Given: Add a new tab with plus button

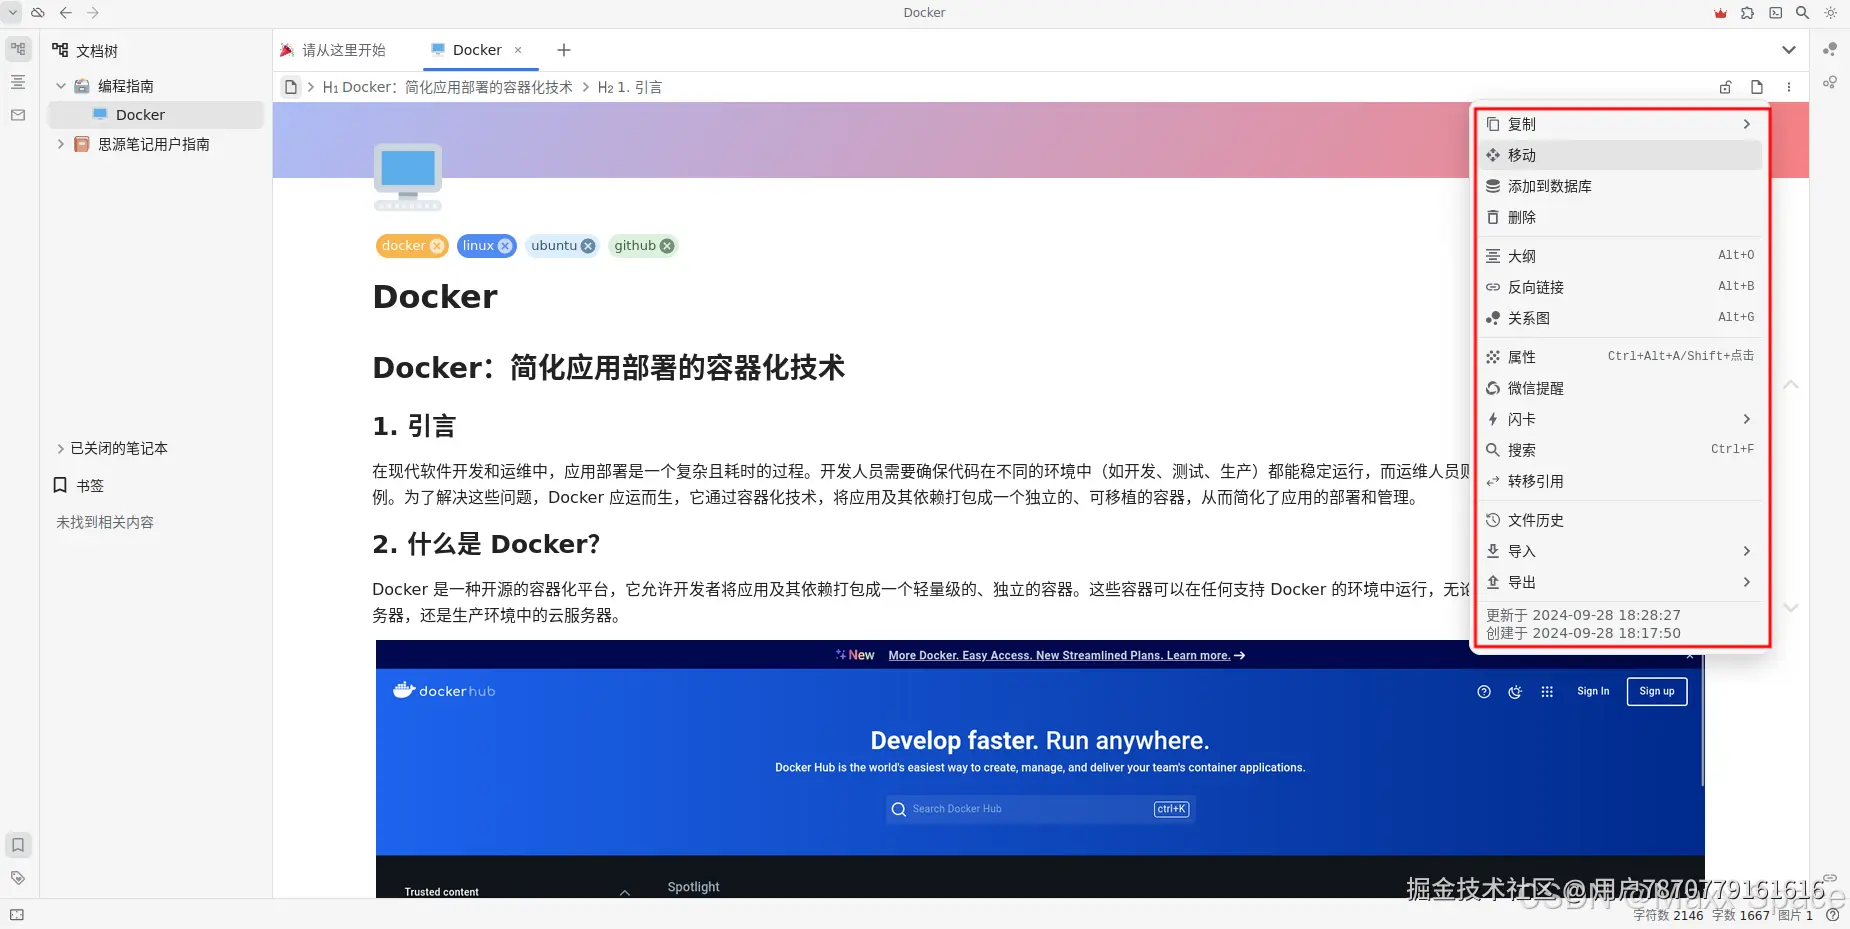Looking at the screenshot, I should (564, 50).
